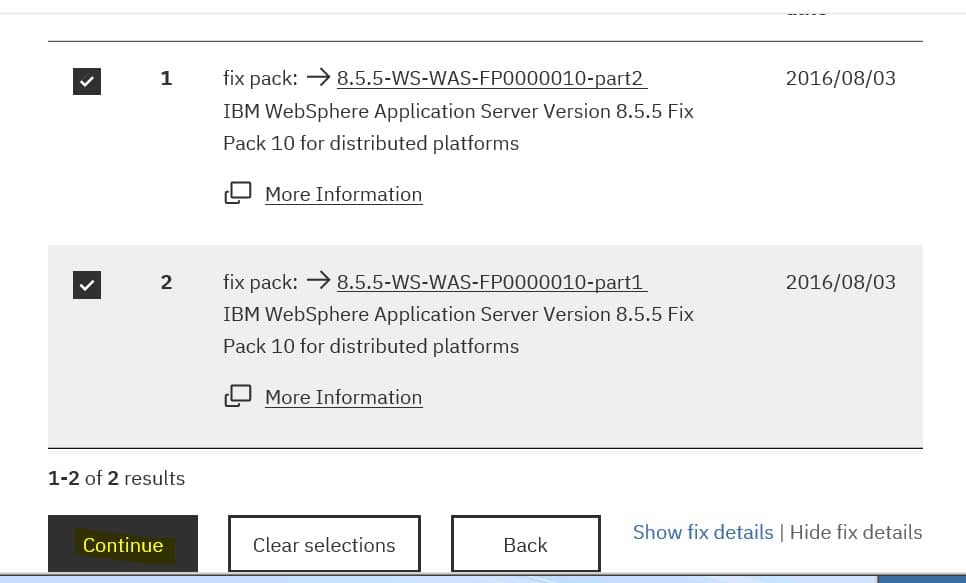Image resolution: width=966 pixels, height=583 pixels.
Task: Open More Information for fix pack part1
Action: tap(344, 398)
